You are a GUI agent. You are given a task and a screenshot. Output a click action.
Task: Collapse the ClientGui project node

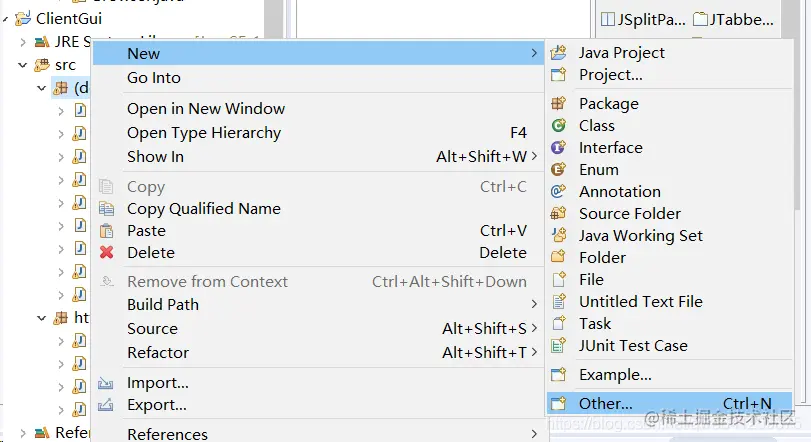click(5, 19)
